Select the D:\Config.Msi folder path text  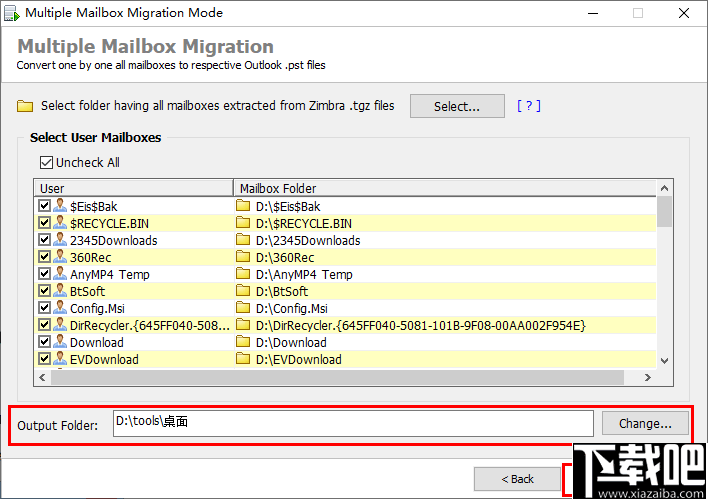pyautogui.click(x=292, y=308)
